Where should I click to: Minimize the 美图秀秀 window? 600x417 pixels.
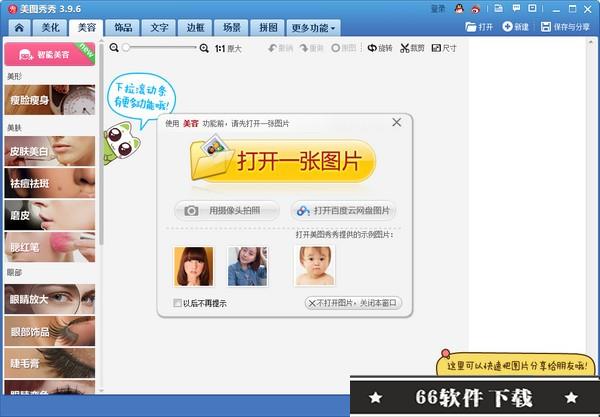[x=556, y=9]
